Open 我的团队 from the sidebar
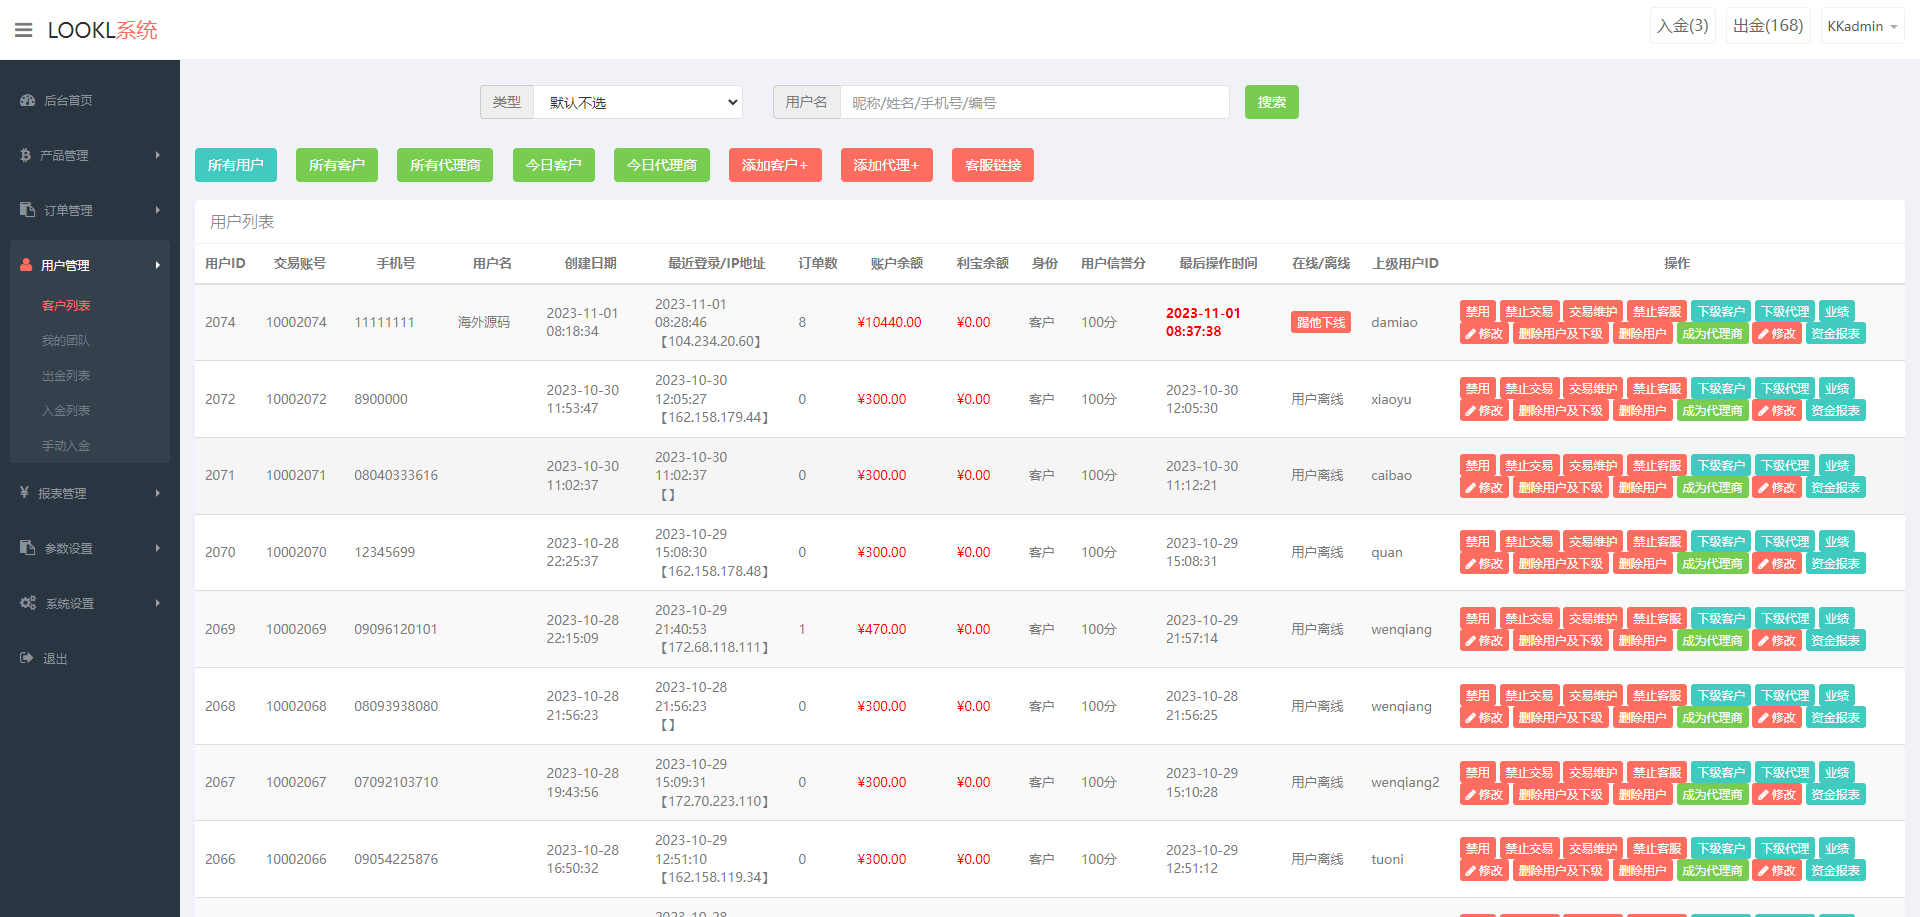The height and width of the screenshot is (917, 1920). pos(66,340)
